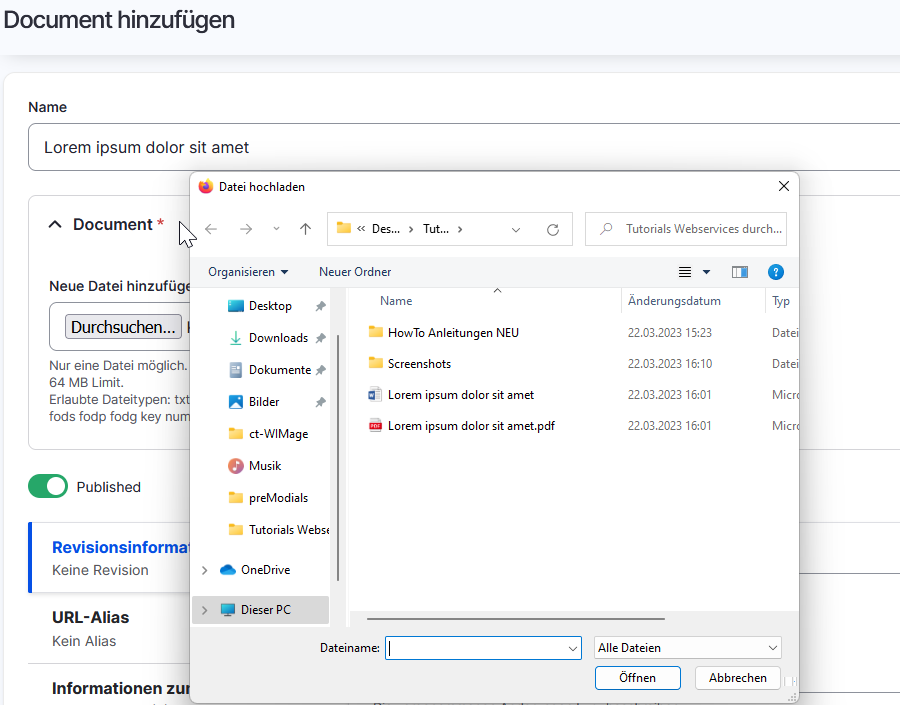Open the help question mark icon
The height and width of the screenshot is (705, 900).
point(775,272)
